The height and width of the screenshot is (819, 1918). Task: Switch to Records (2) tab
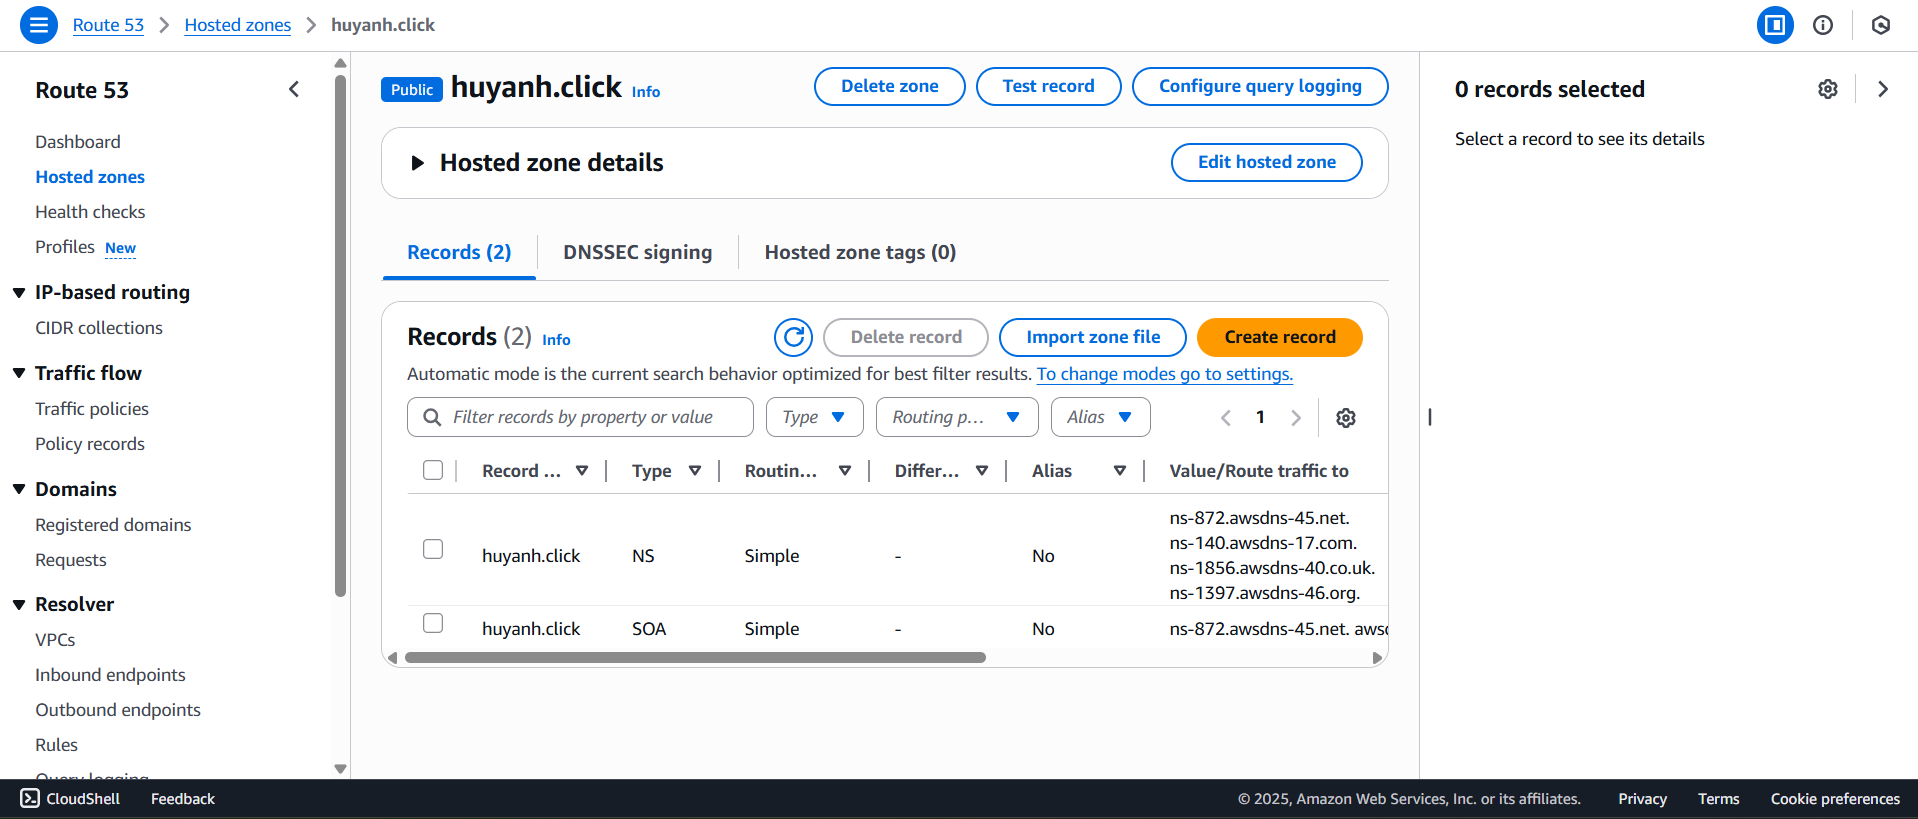(459, 253)
